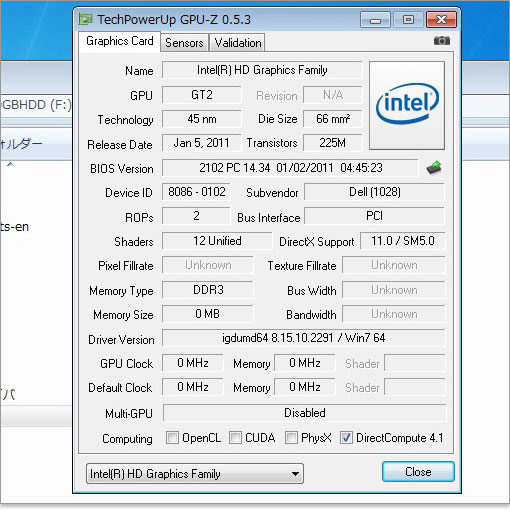
Task: Click the Memory Size field 0 MB
Action: [x=208, y=314]
